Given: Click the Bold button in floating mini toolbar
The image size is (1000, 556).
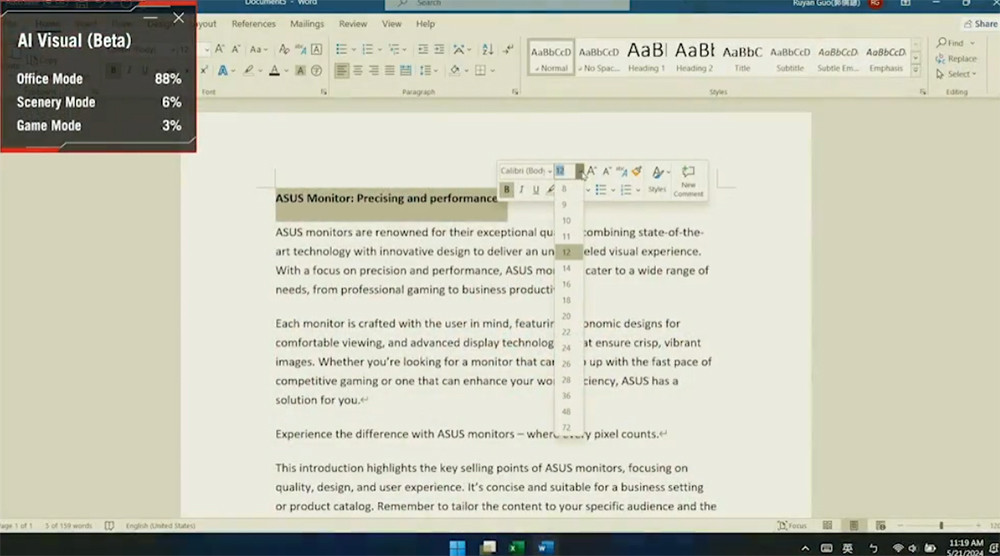Looking at the screenshot, I should point(507,190).
